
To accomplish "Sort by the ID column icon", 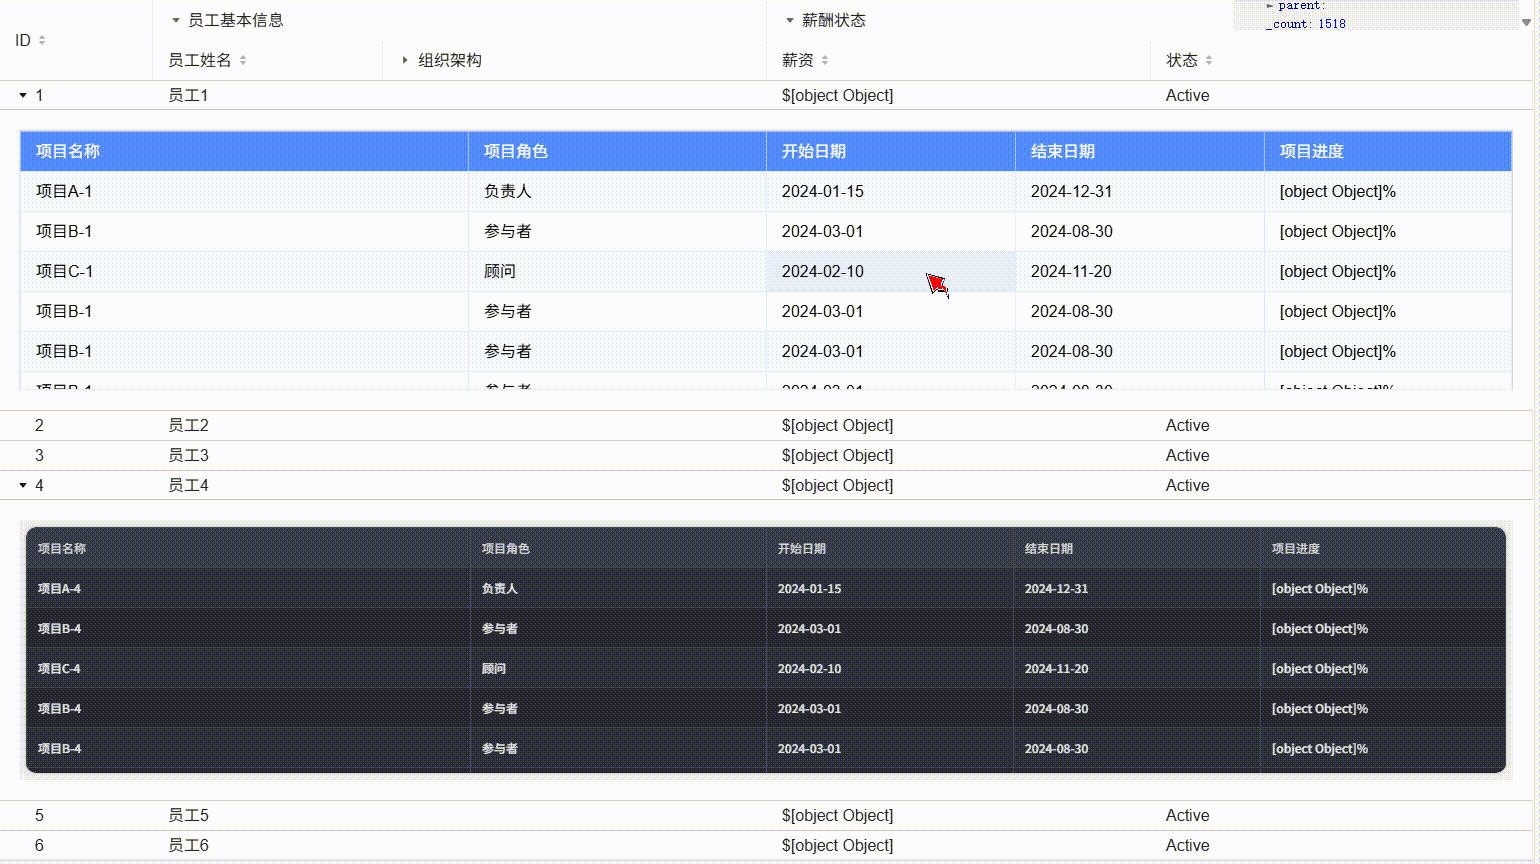I will click(42, 40).
